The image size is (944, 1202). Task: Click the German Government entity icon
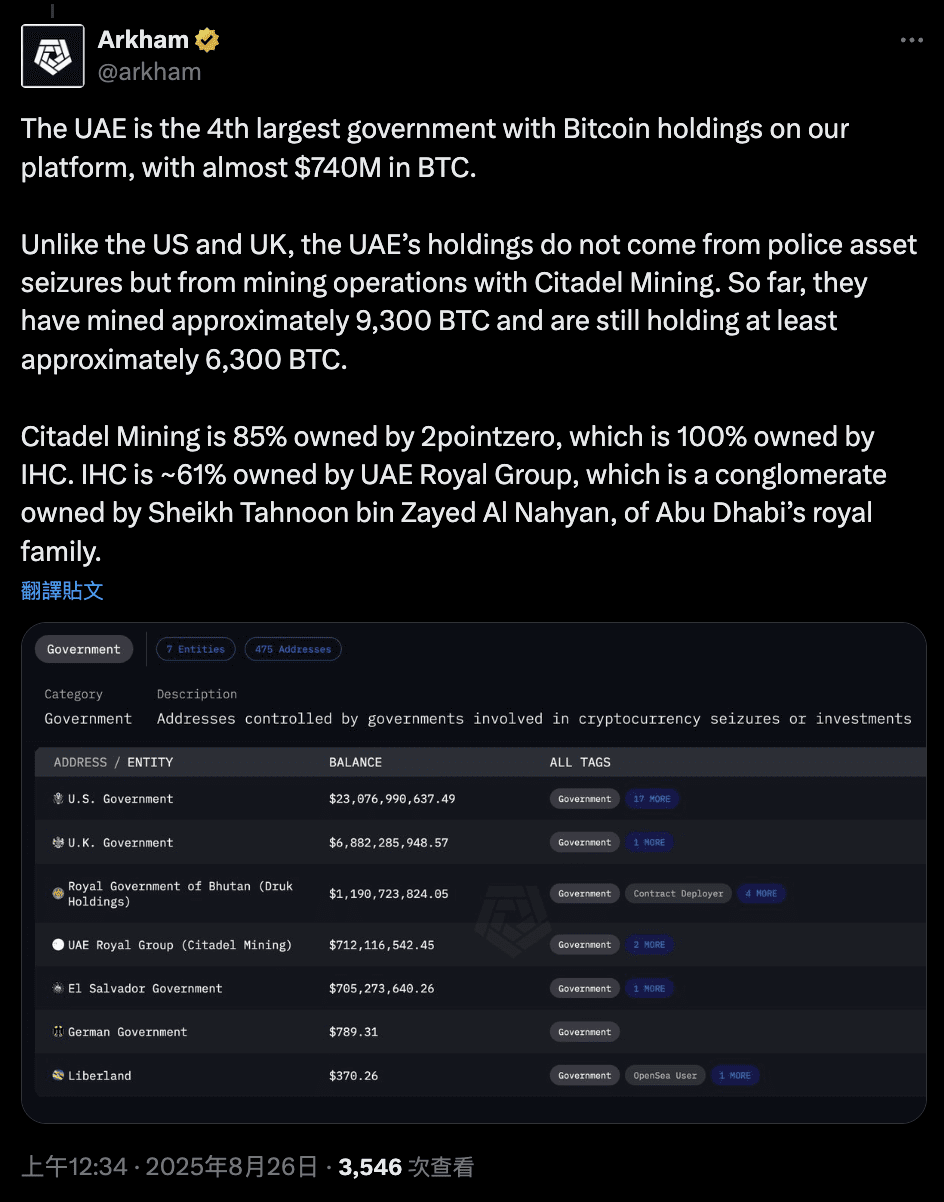click(x=58, y=1032)
